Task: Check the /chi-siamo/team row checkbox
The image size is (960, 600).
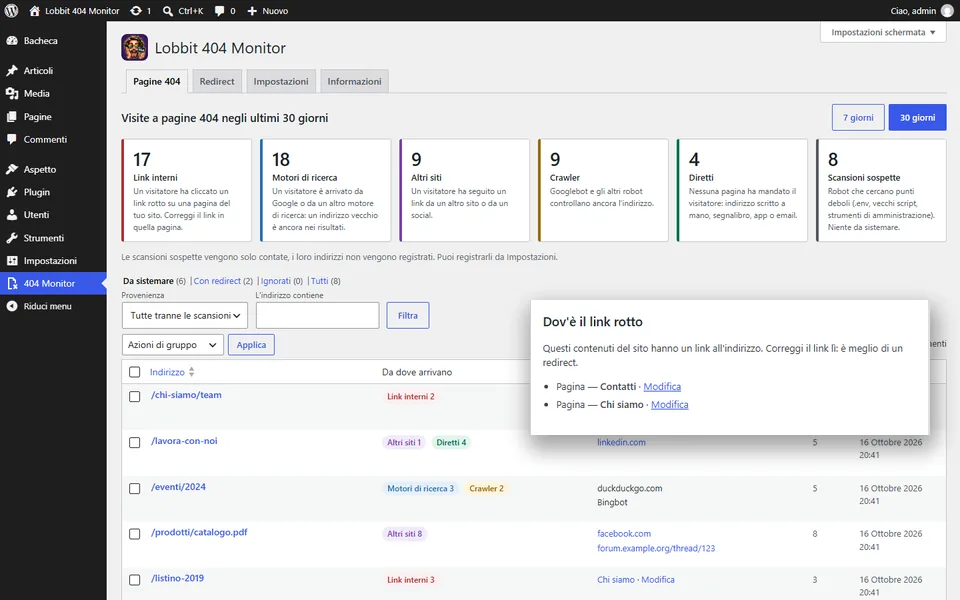Action: pos(135,396)
